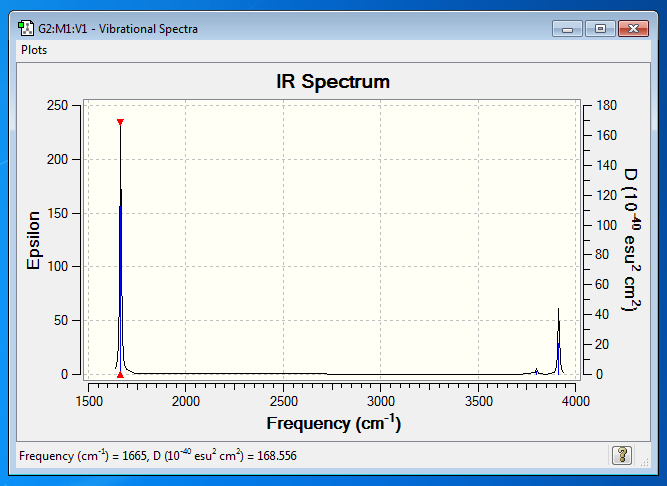Click left axis value 100
The width and height of the screenshot is (667, 486).
(57, 267)
